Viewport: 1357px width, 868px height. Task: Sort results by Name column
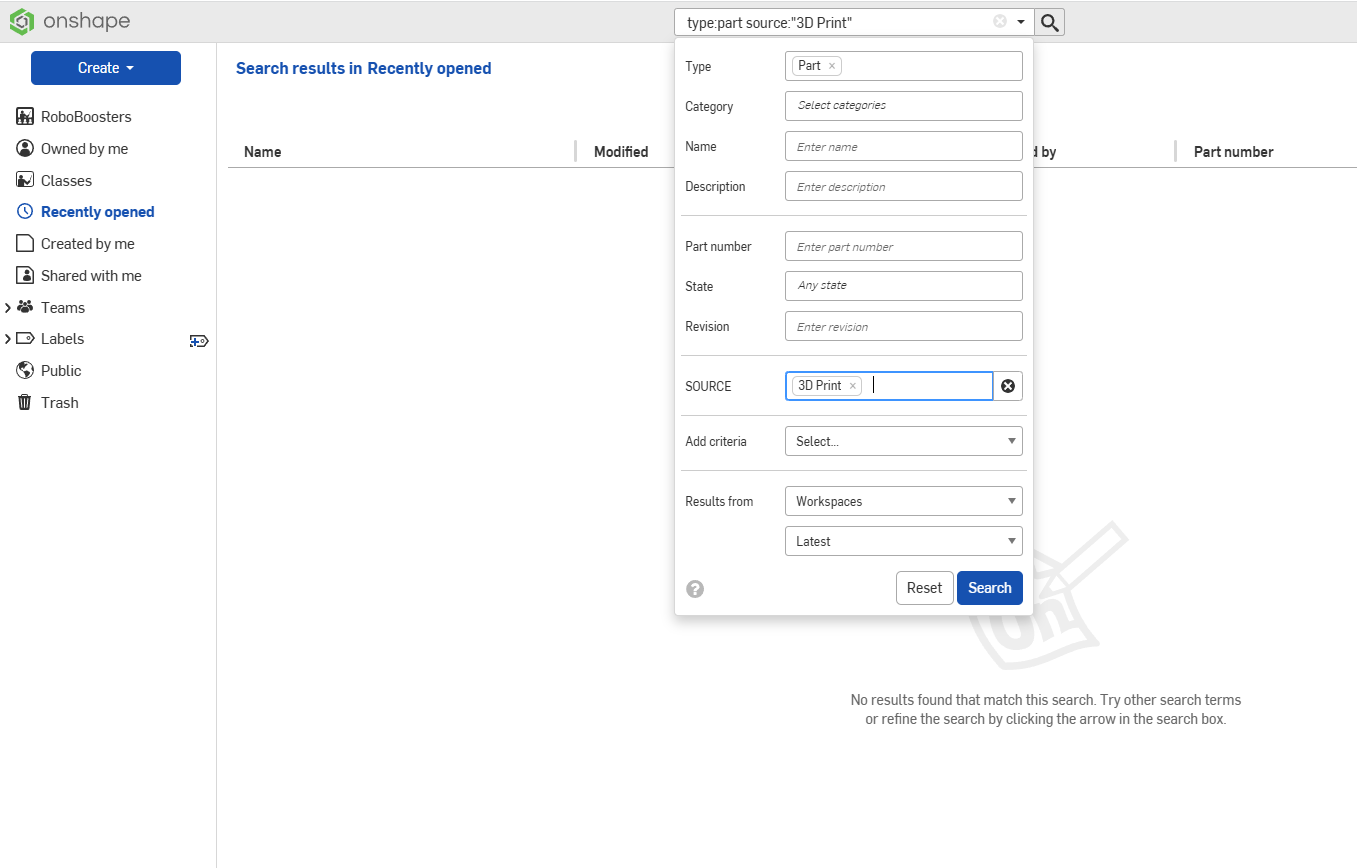262,152
